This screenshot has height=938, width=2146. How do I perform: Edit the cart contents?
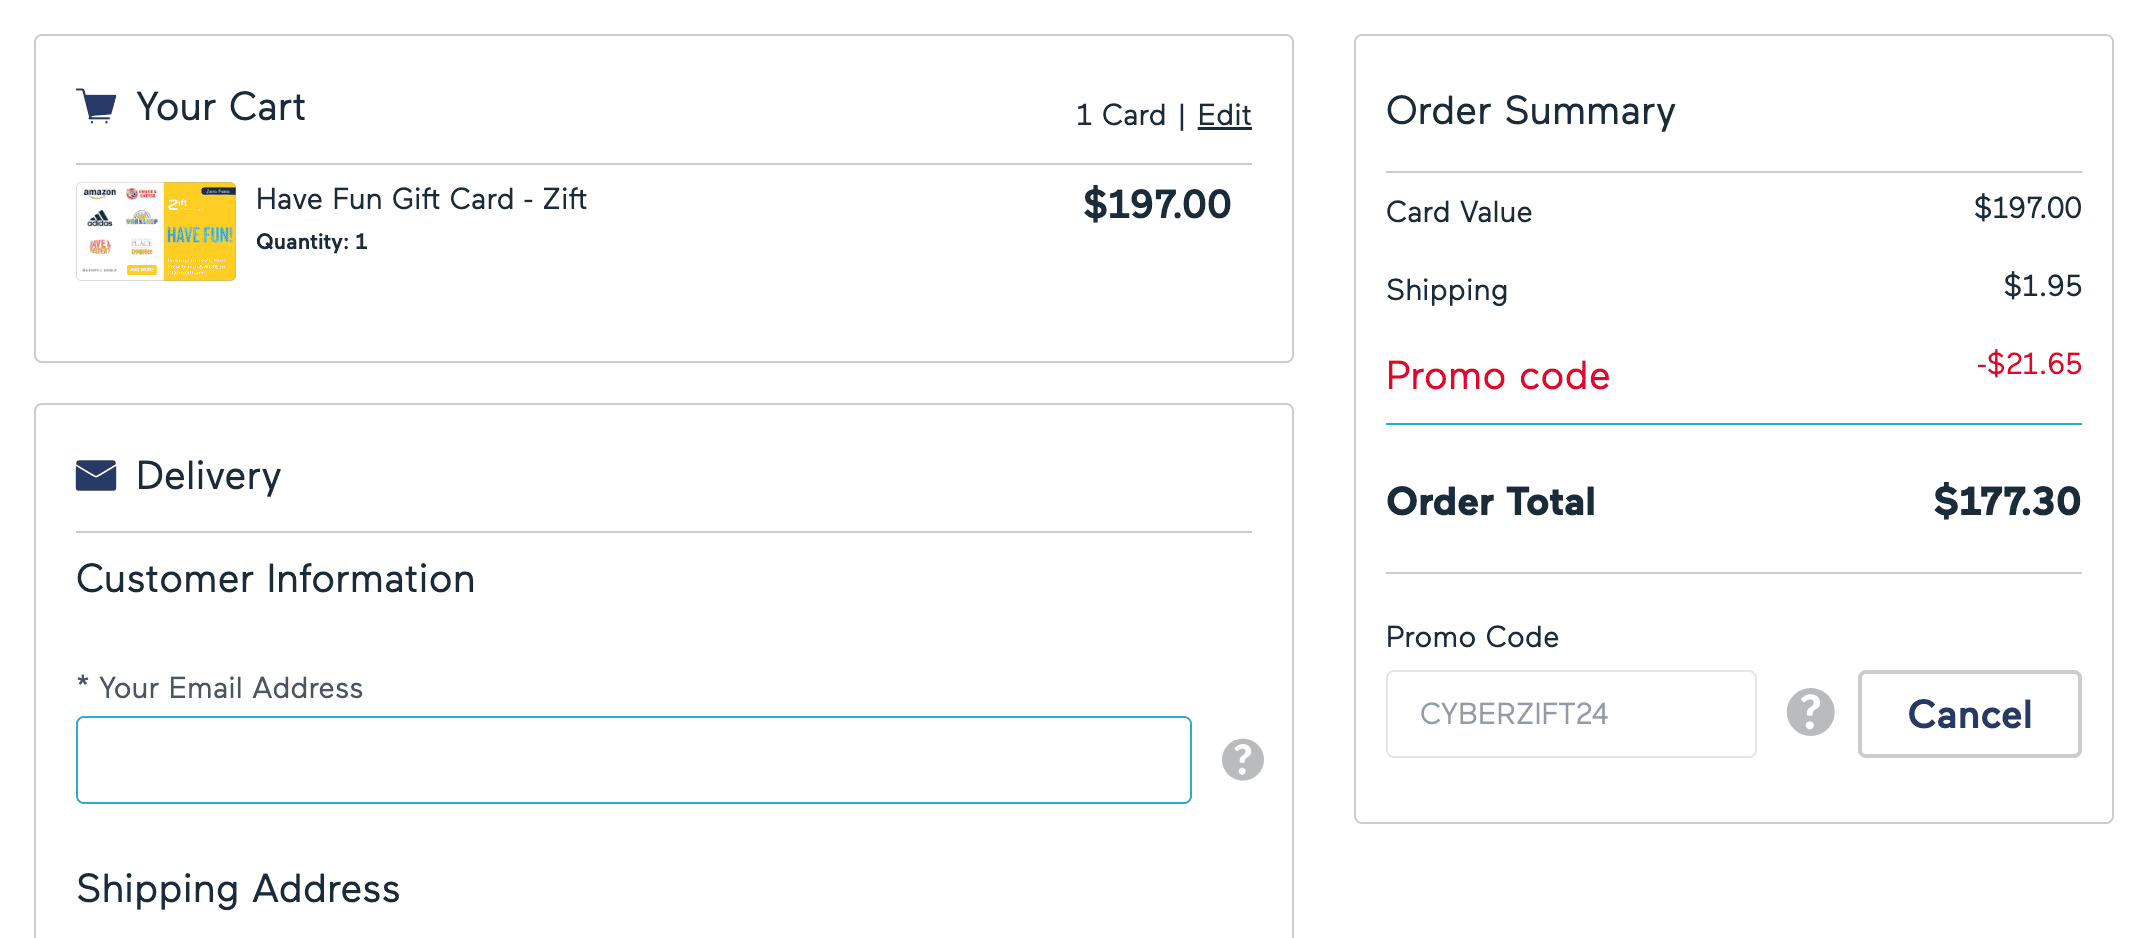(1224, 115)
